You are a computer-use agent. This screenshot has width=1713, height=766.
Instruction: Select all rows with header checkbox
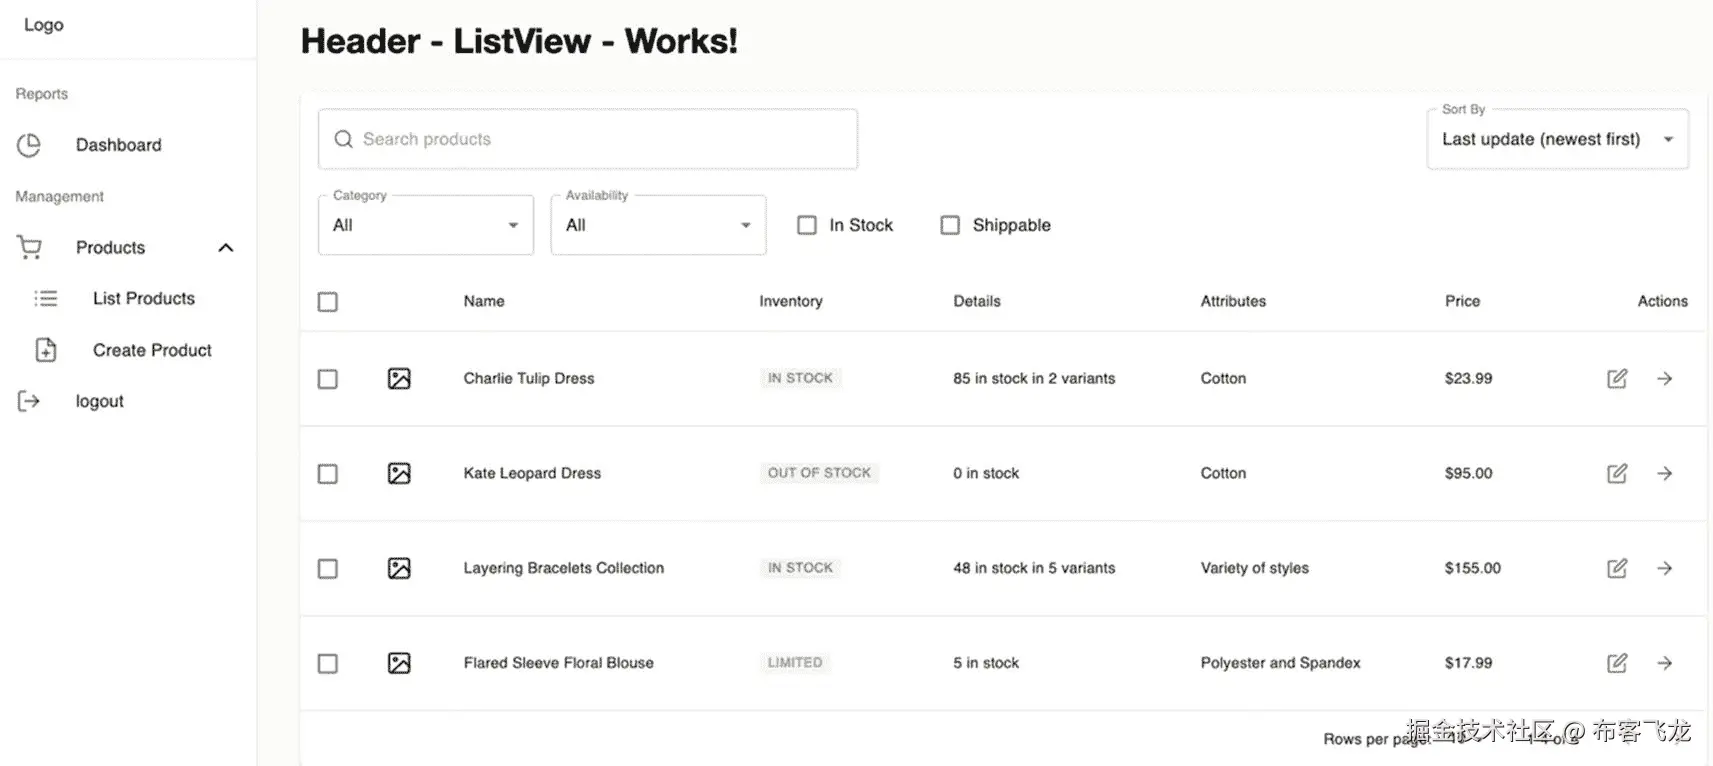(327, 301)
